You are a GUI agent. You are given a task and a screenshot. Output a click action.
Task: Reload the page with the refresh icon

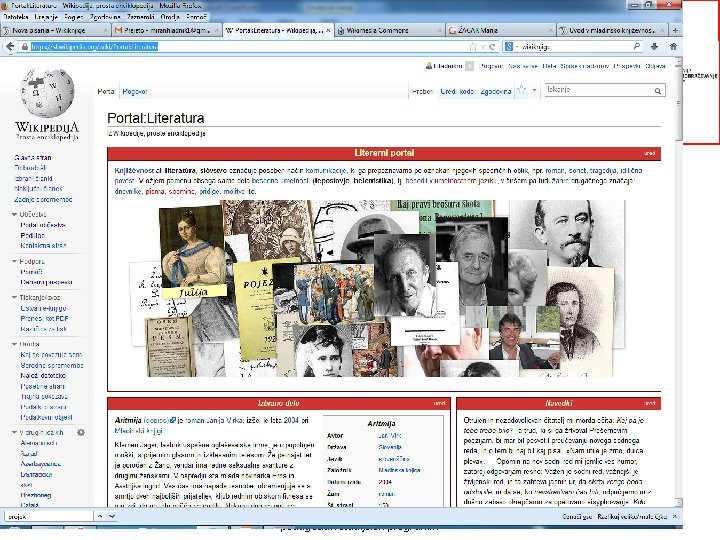click(x=492, y=47)
